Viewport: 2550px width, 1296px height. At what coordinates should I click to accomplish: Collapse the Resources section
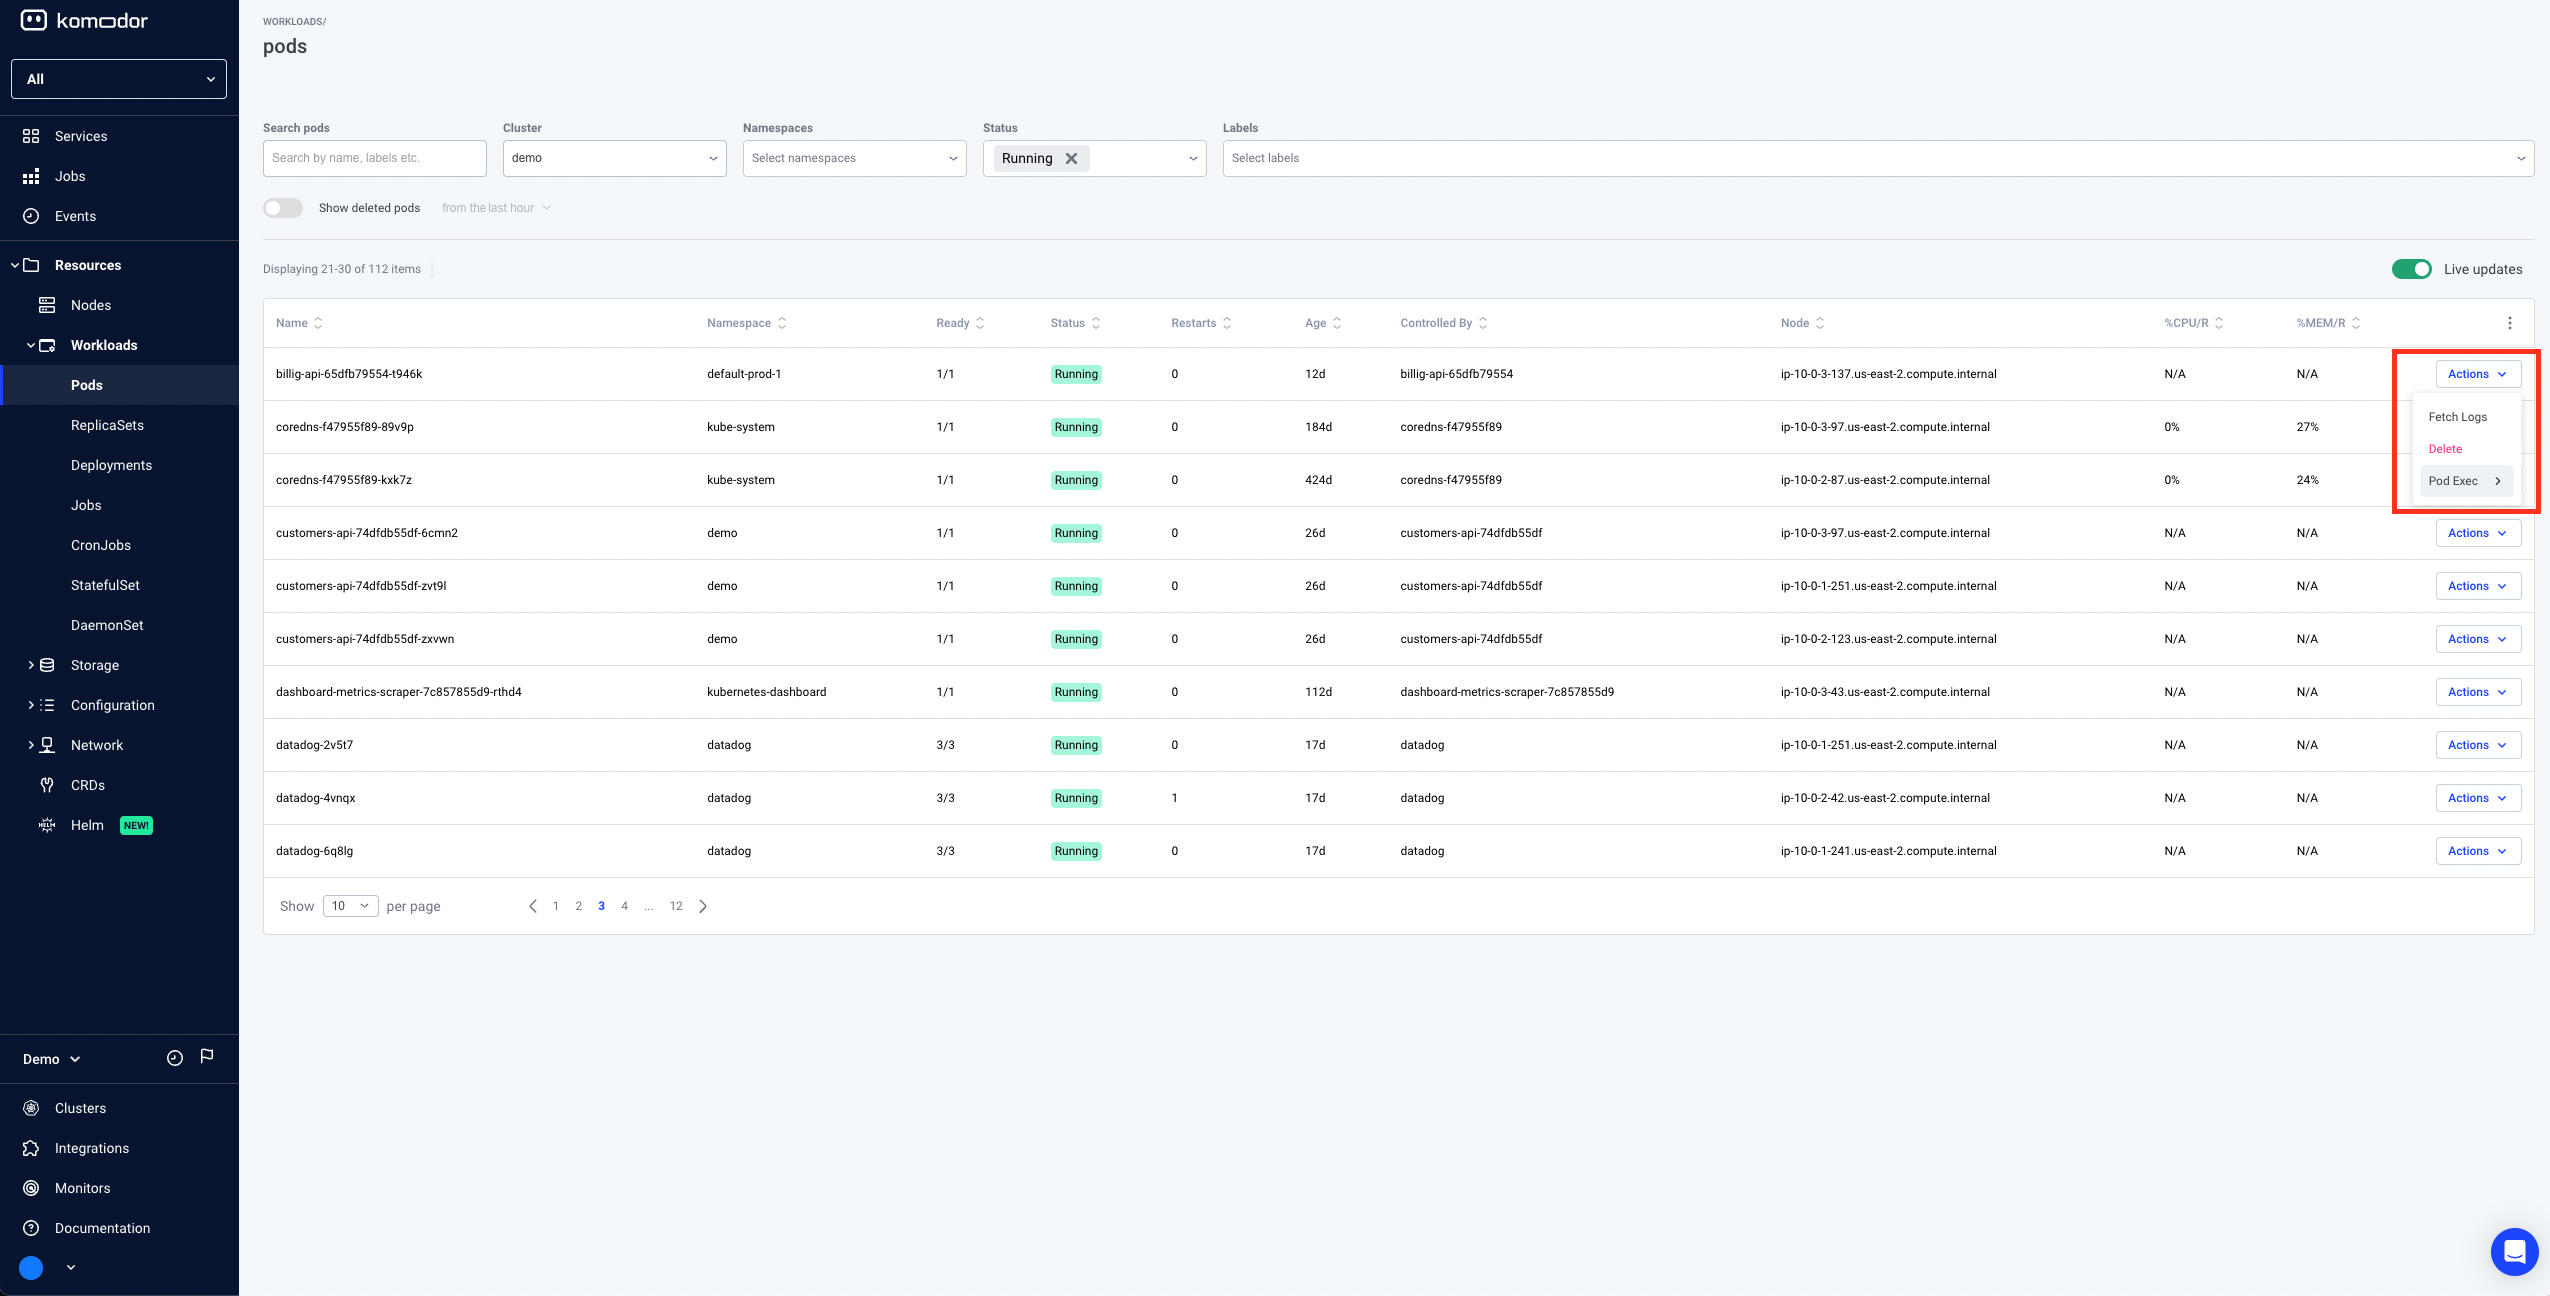click(16, 265)
